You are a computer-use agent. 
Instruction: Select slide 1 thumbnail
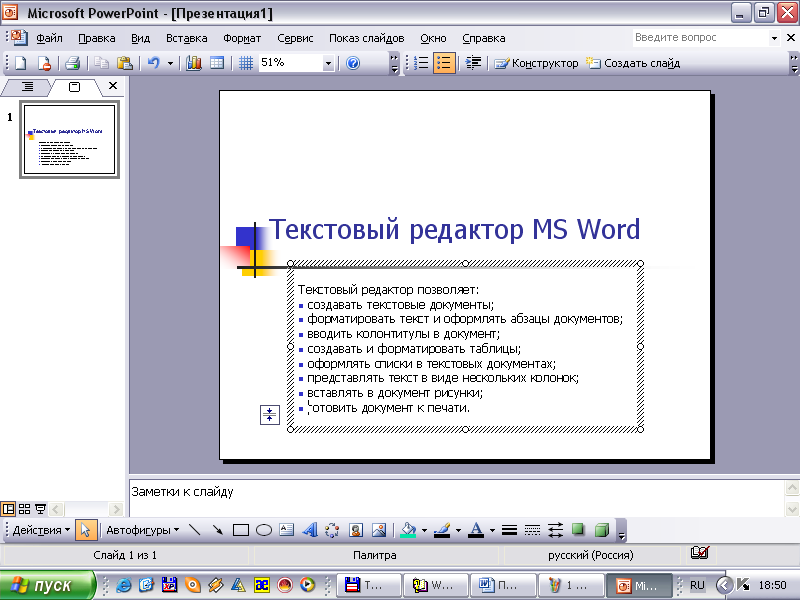point(69,139)
